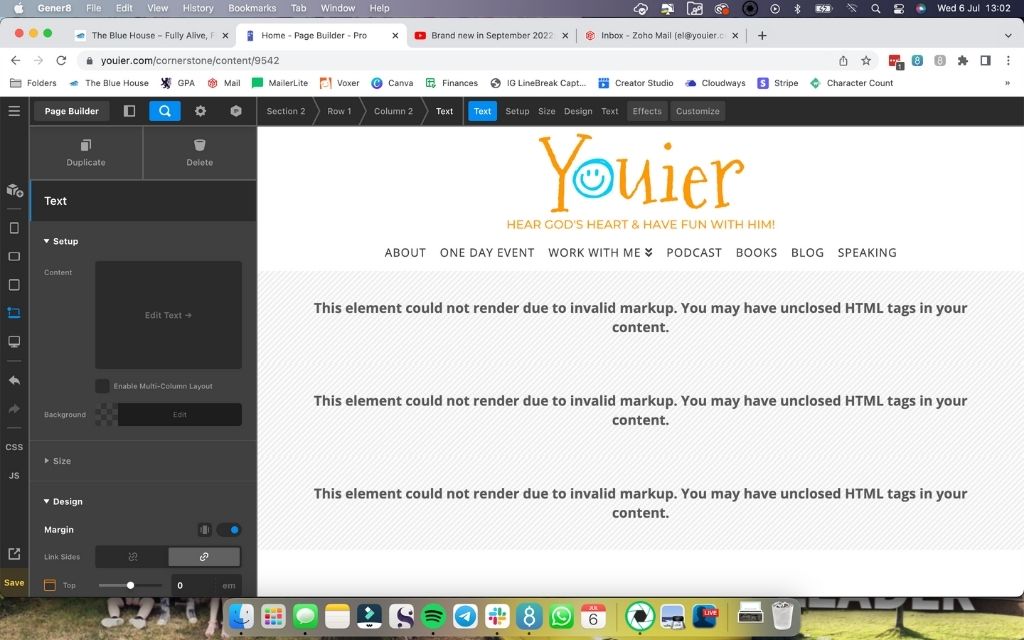Click the inspector magnifier icon

(x=165, y=111)
